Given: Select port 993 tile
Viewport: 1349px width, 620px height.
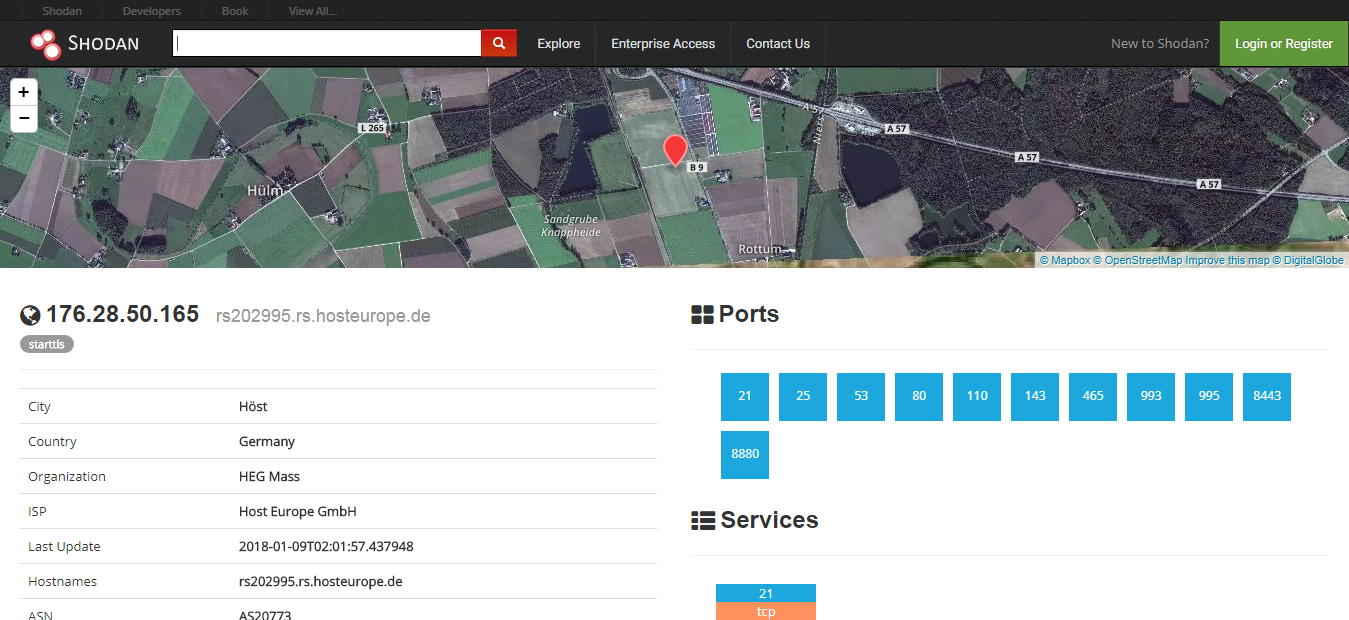Looking at the screenshot, I should (1151, 396).
